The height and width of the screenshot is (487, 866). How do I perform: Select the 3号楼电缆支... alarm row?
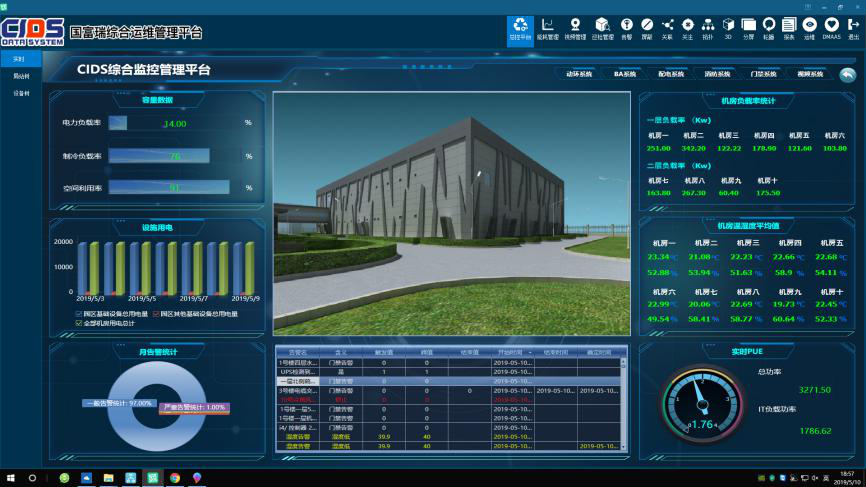448,390
